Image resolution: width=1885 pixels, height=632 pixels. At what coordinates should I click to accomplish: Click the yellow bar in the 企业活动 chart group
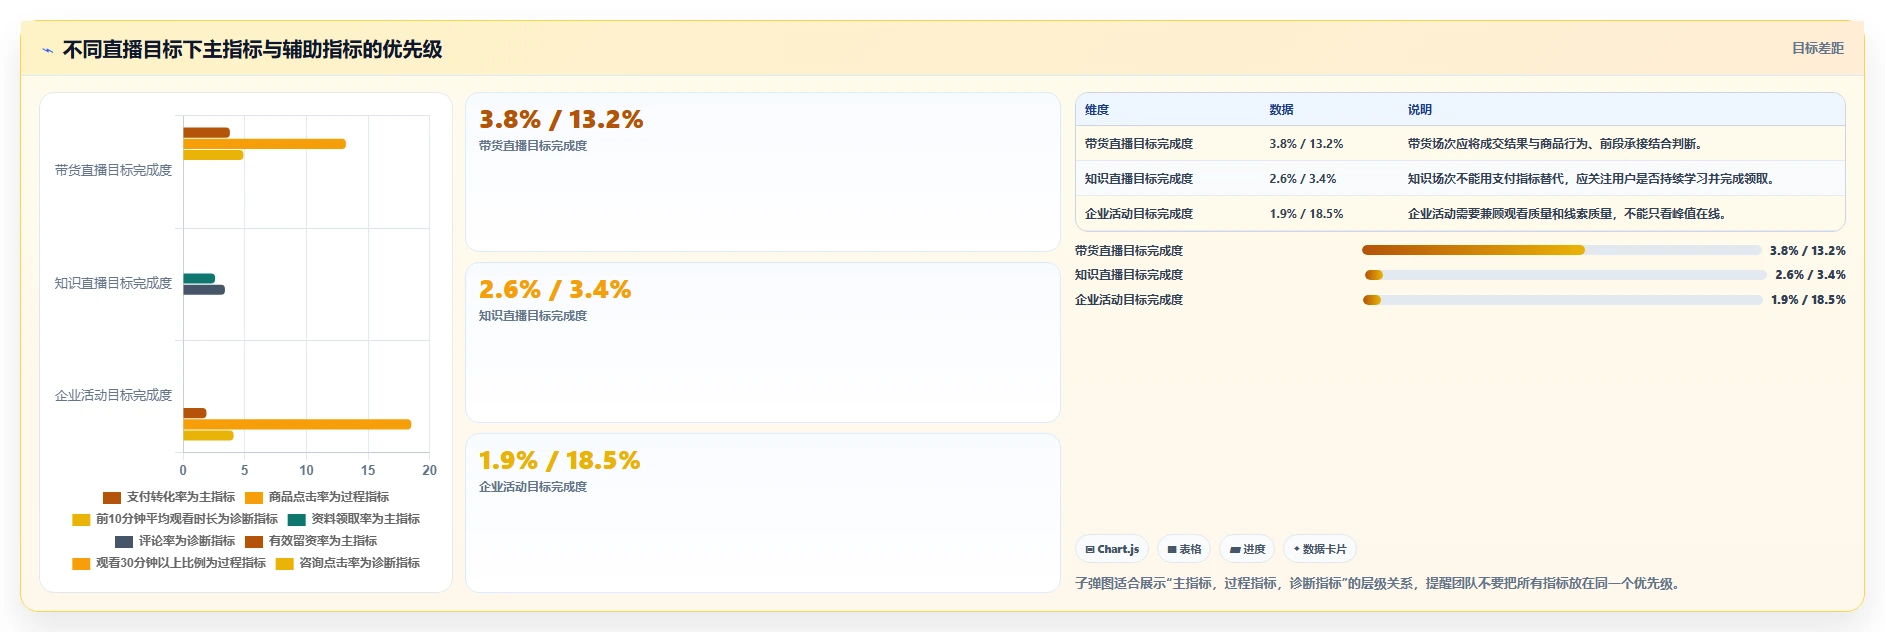click(208, 435)
